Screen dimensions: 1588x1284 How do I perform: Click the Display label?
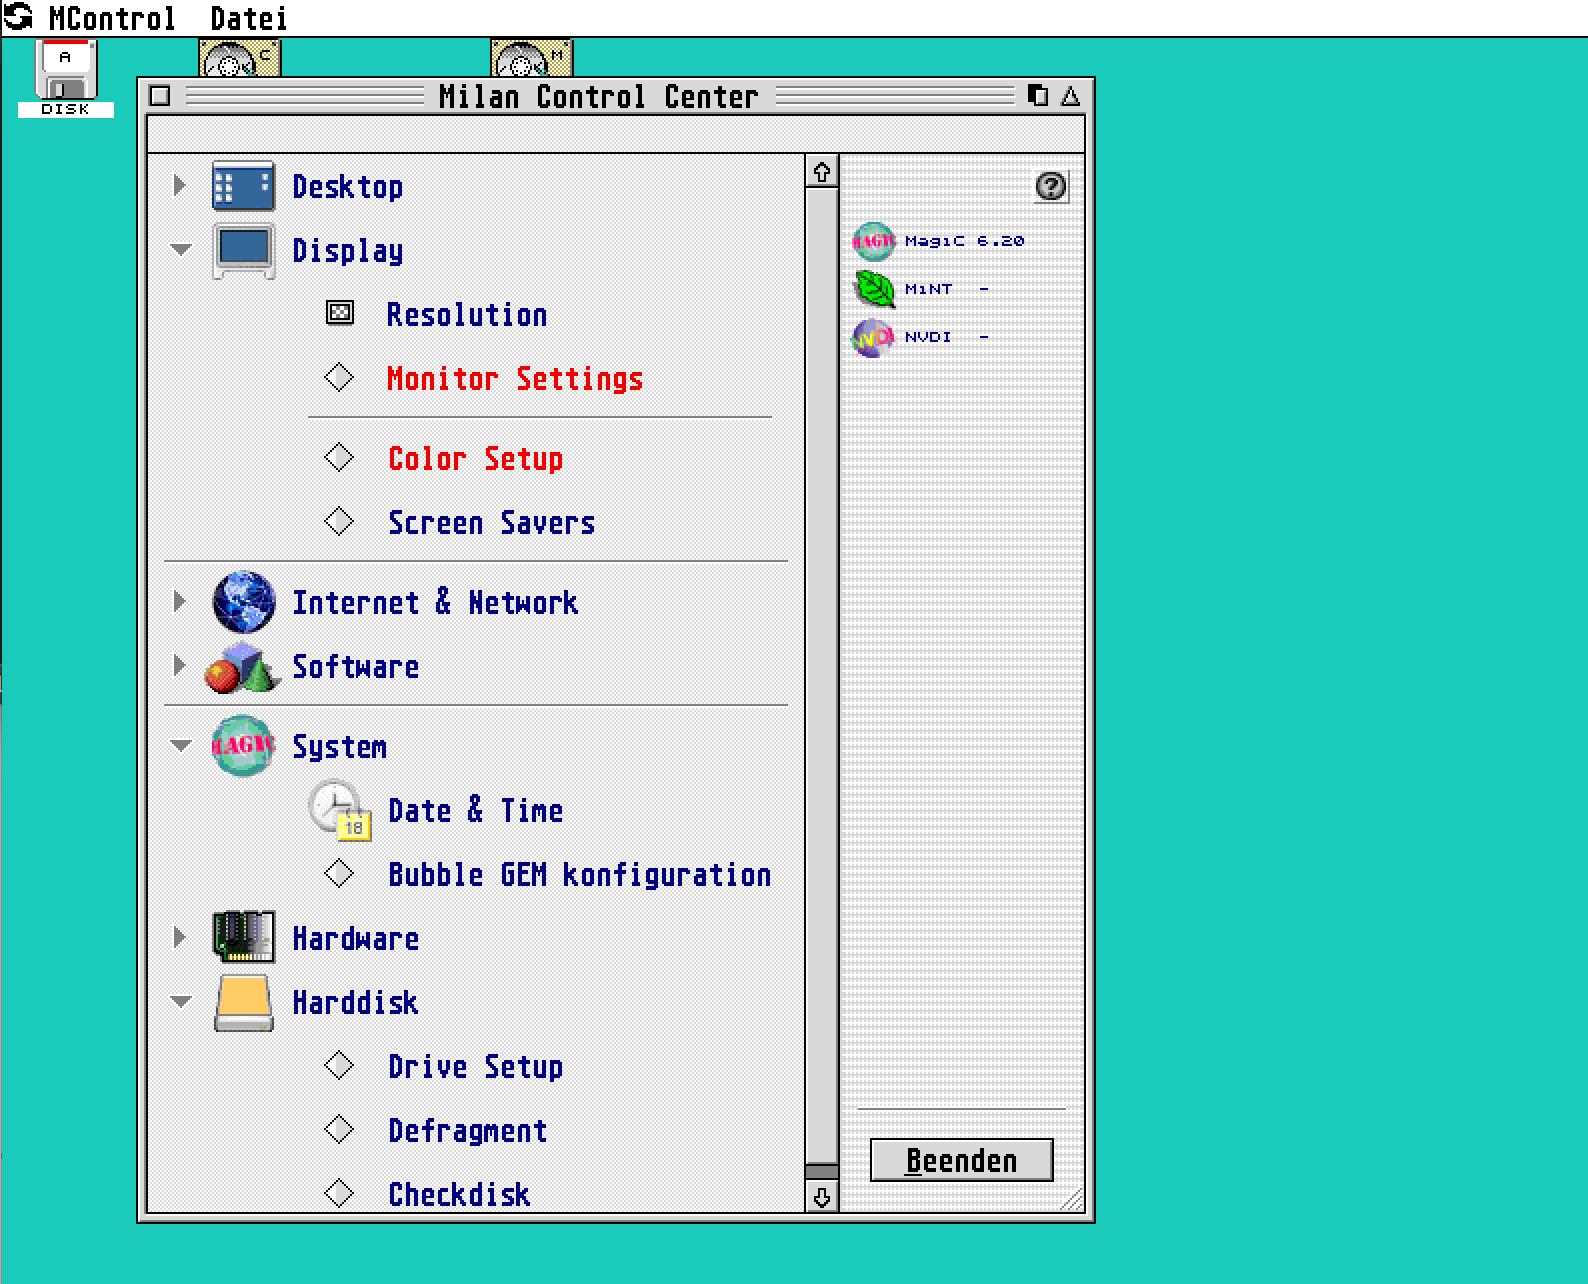(347, 251)
